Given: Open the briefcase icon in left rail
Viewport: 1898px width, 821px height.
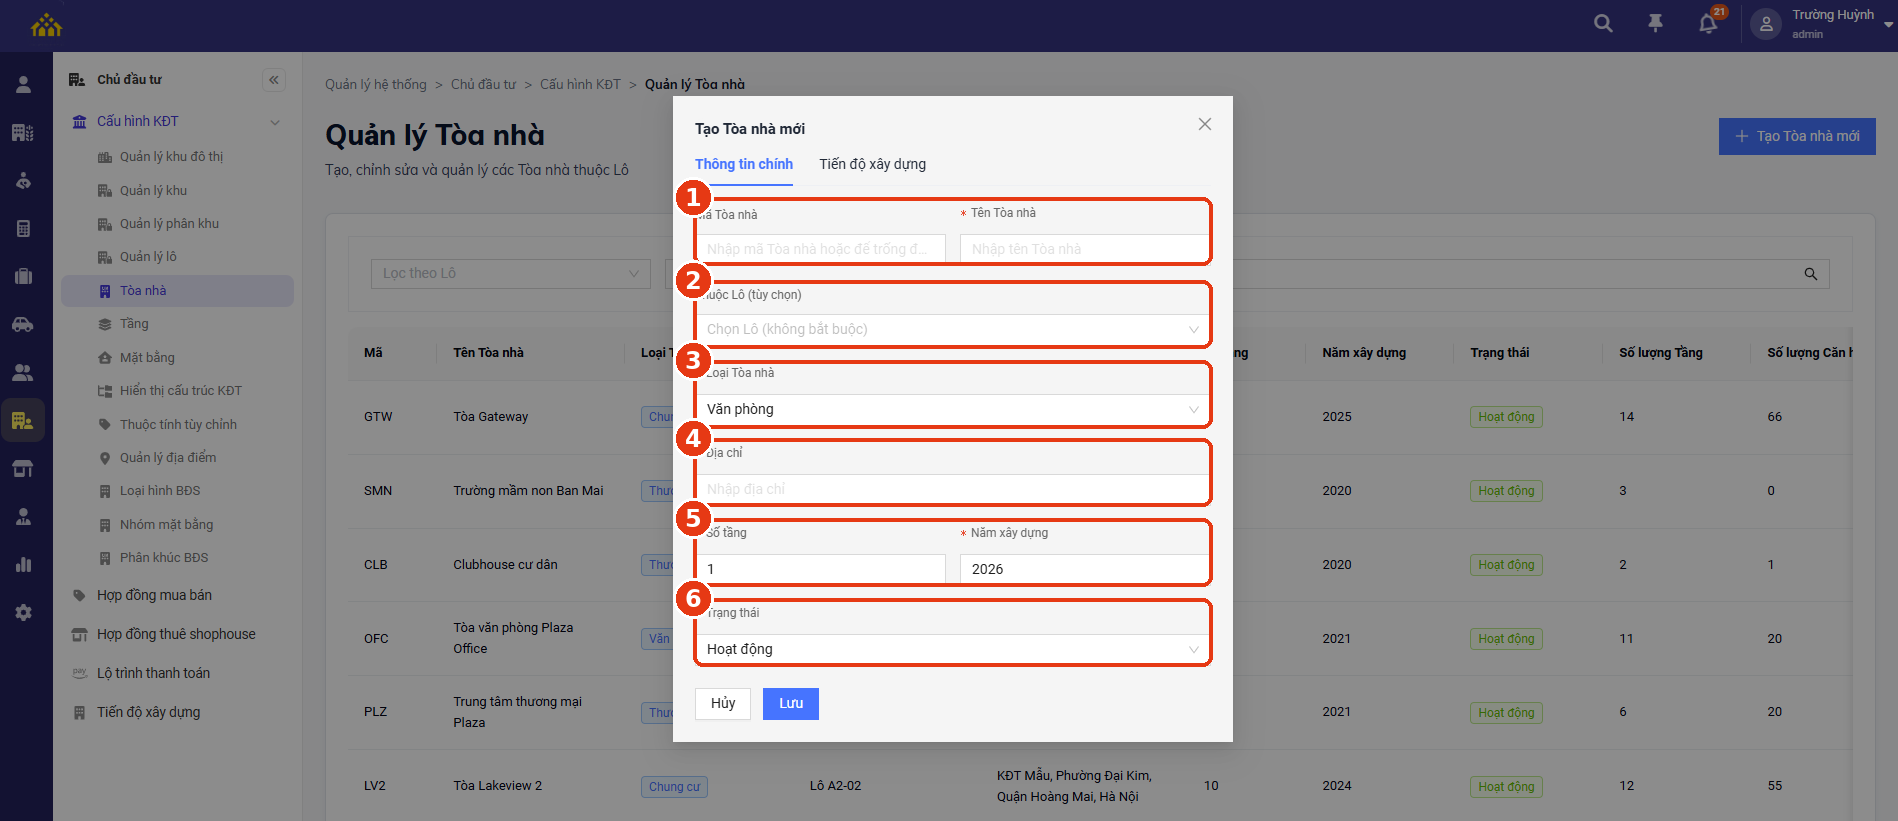Looking at the screenshot, I should (x=23, y=276).
